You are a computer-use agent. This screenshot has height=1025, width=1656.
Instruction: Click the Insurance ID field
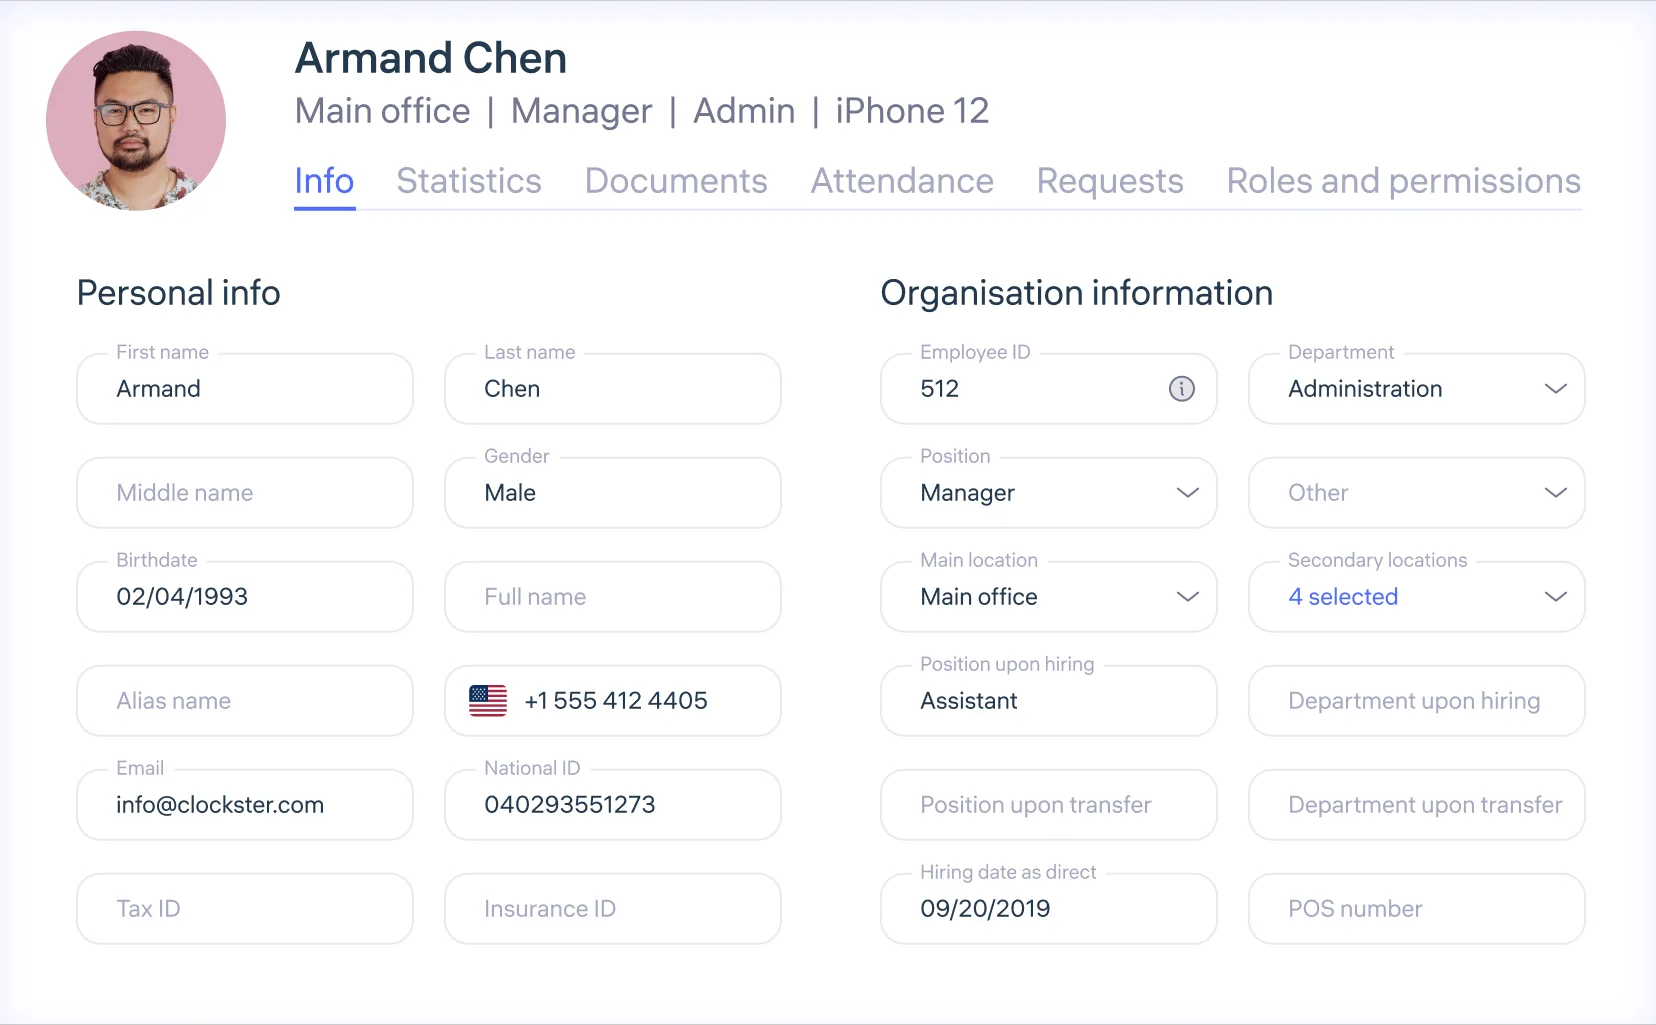(x=613, y=909)
